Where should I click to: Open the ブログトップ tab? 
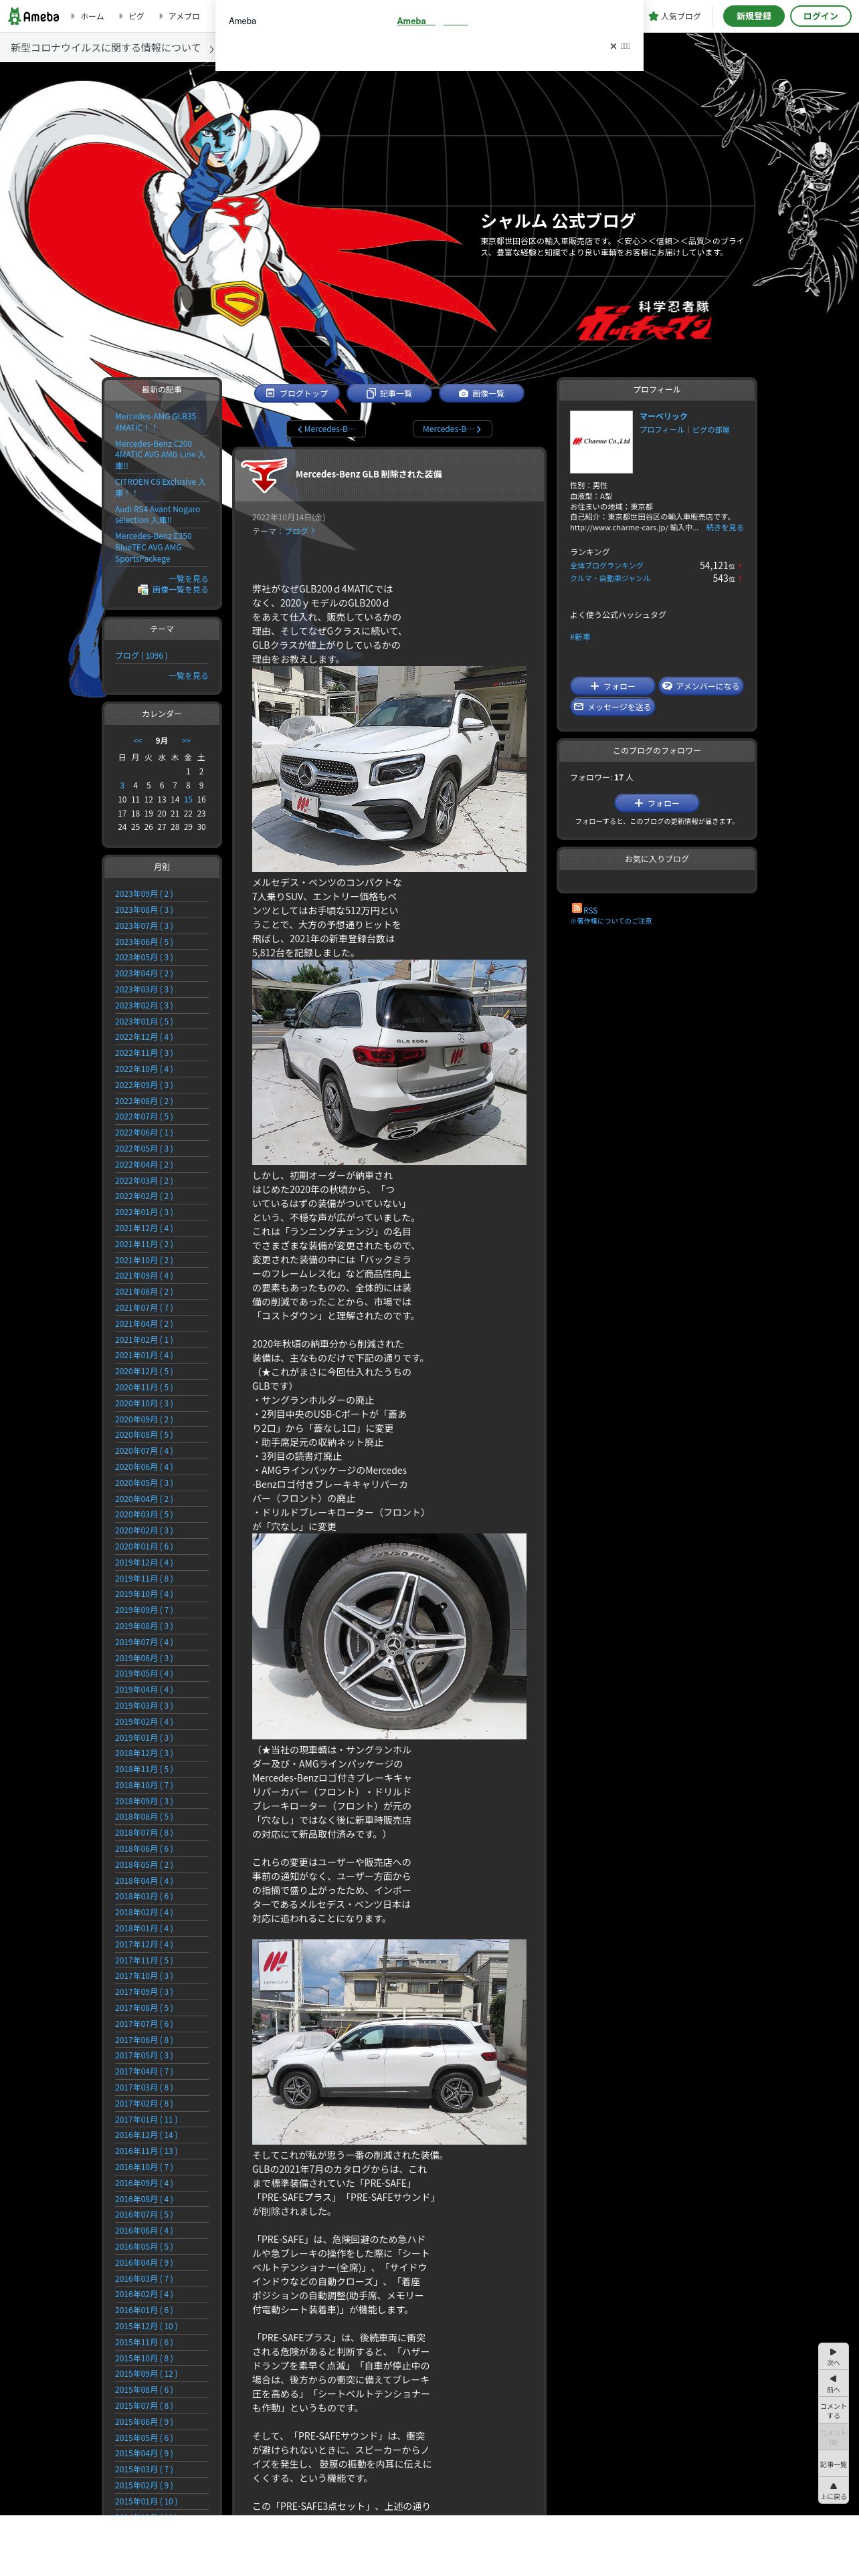297,393
